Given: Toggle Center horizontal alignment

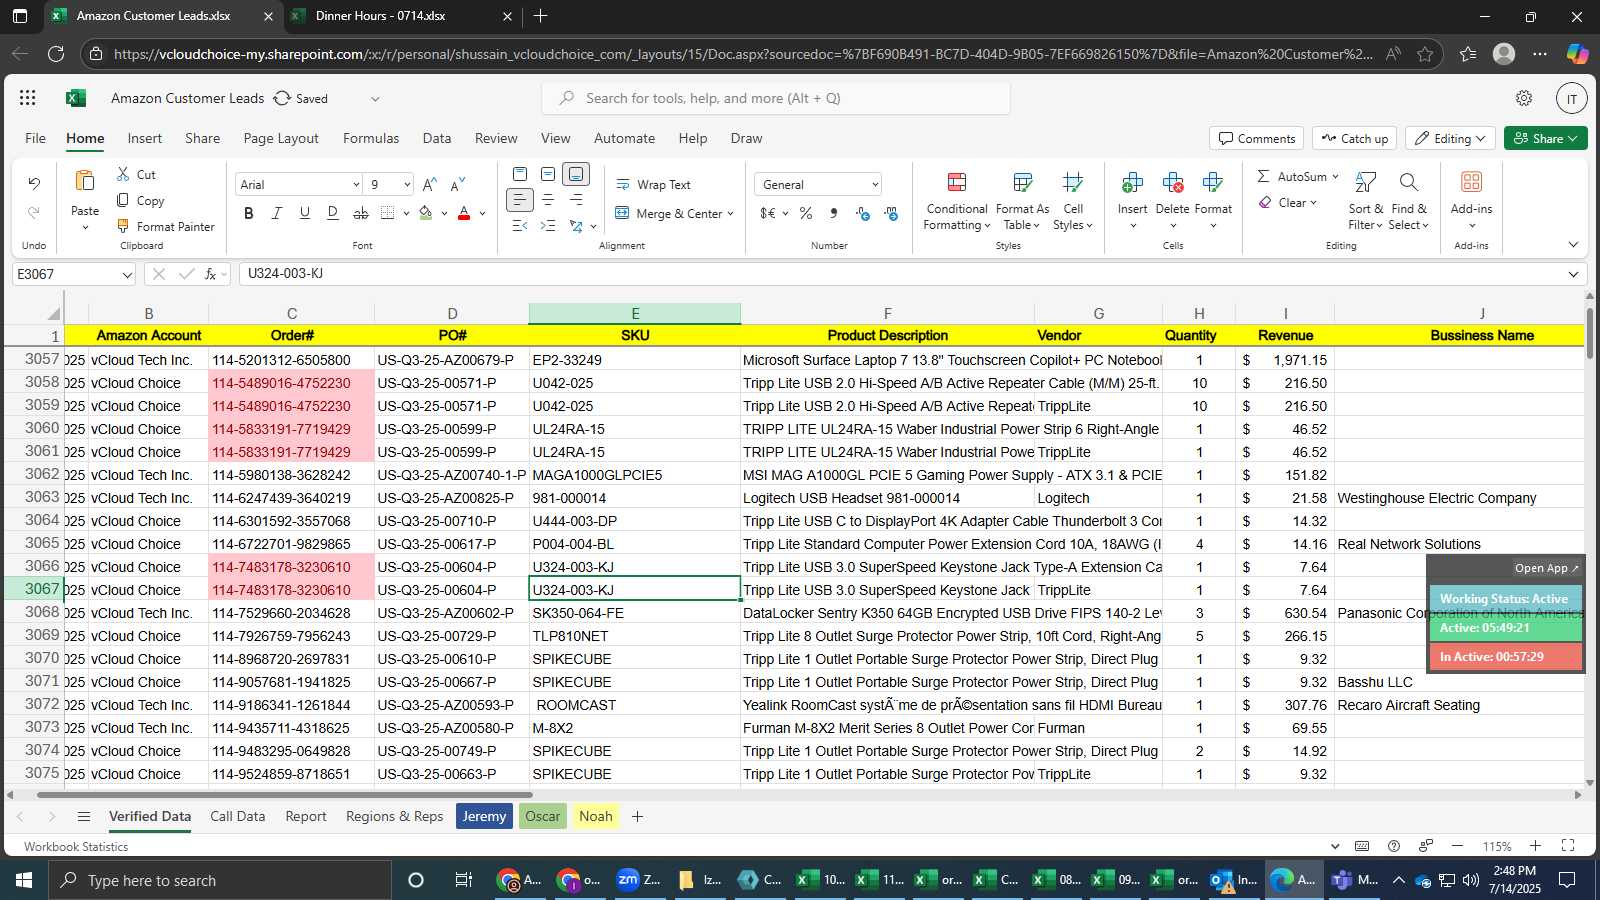Looking at the screenshot, I should click(548, 200).
